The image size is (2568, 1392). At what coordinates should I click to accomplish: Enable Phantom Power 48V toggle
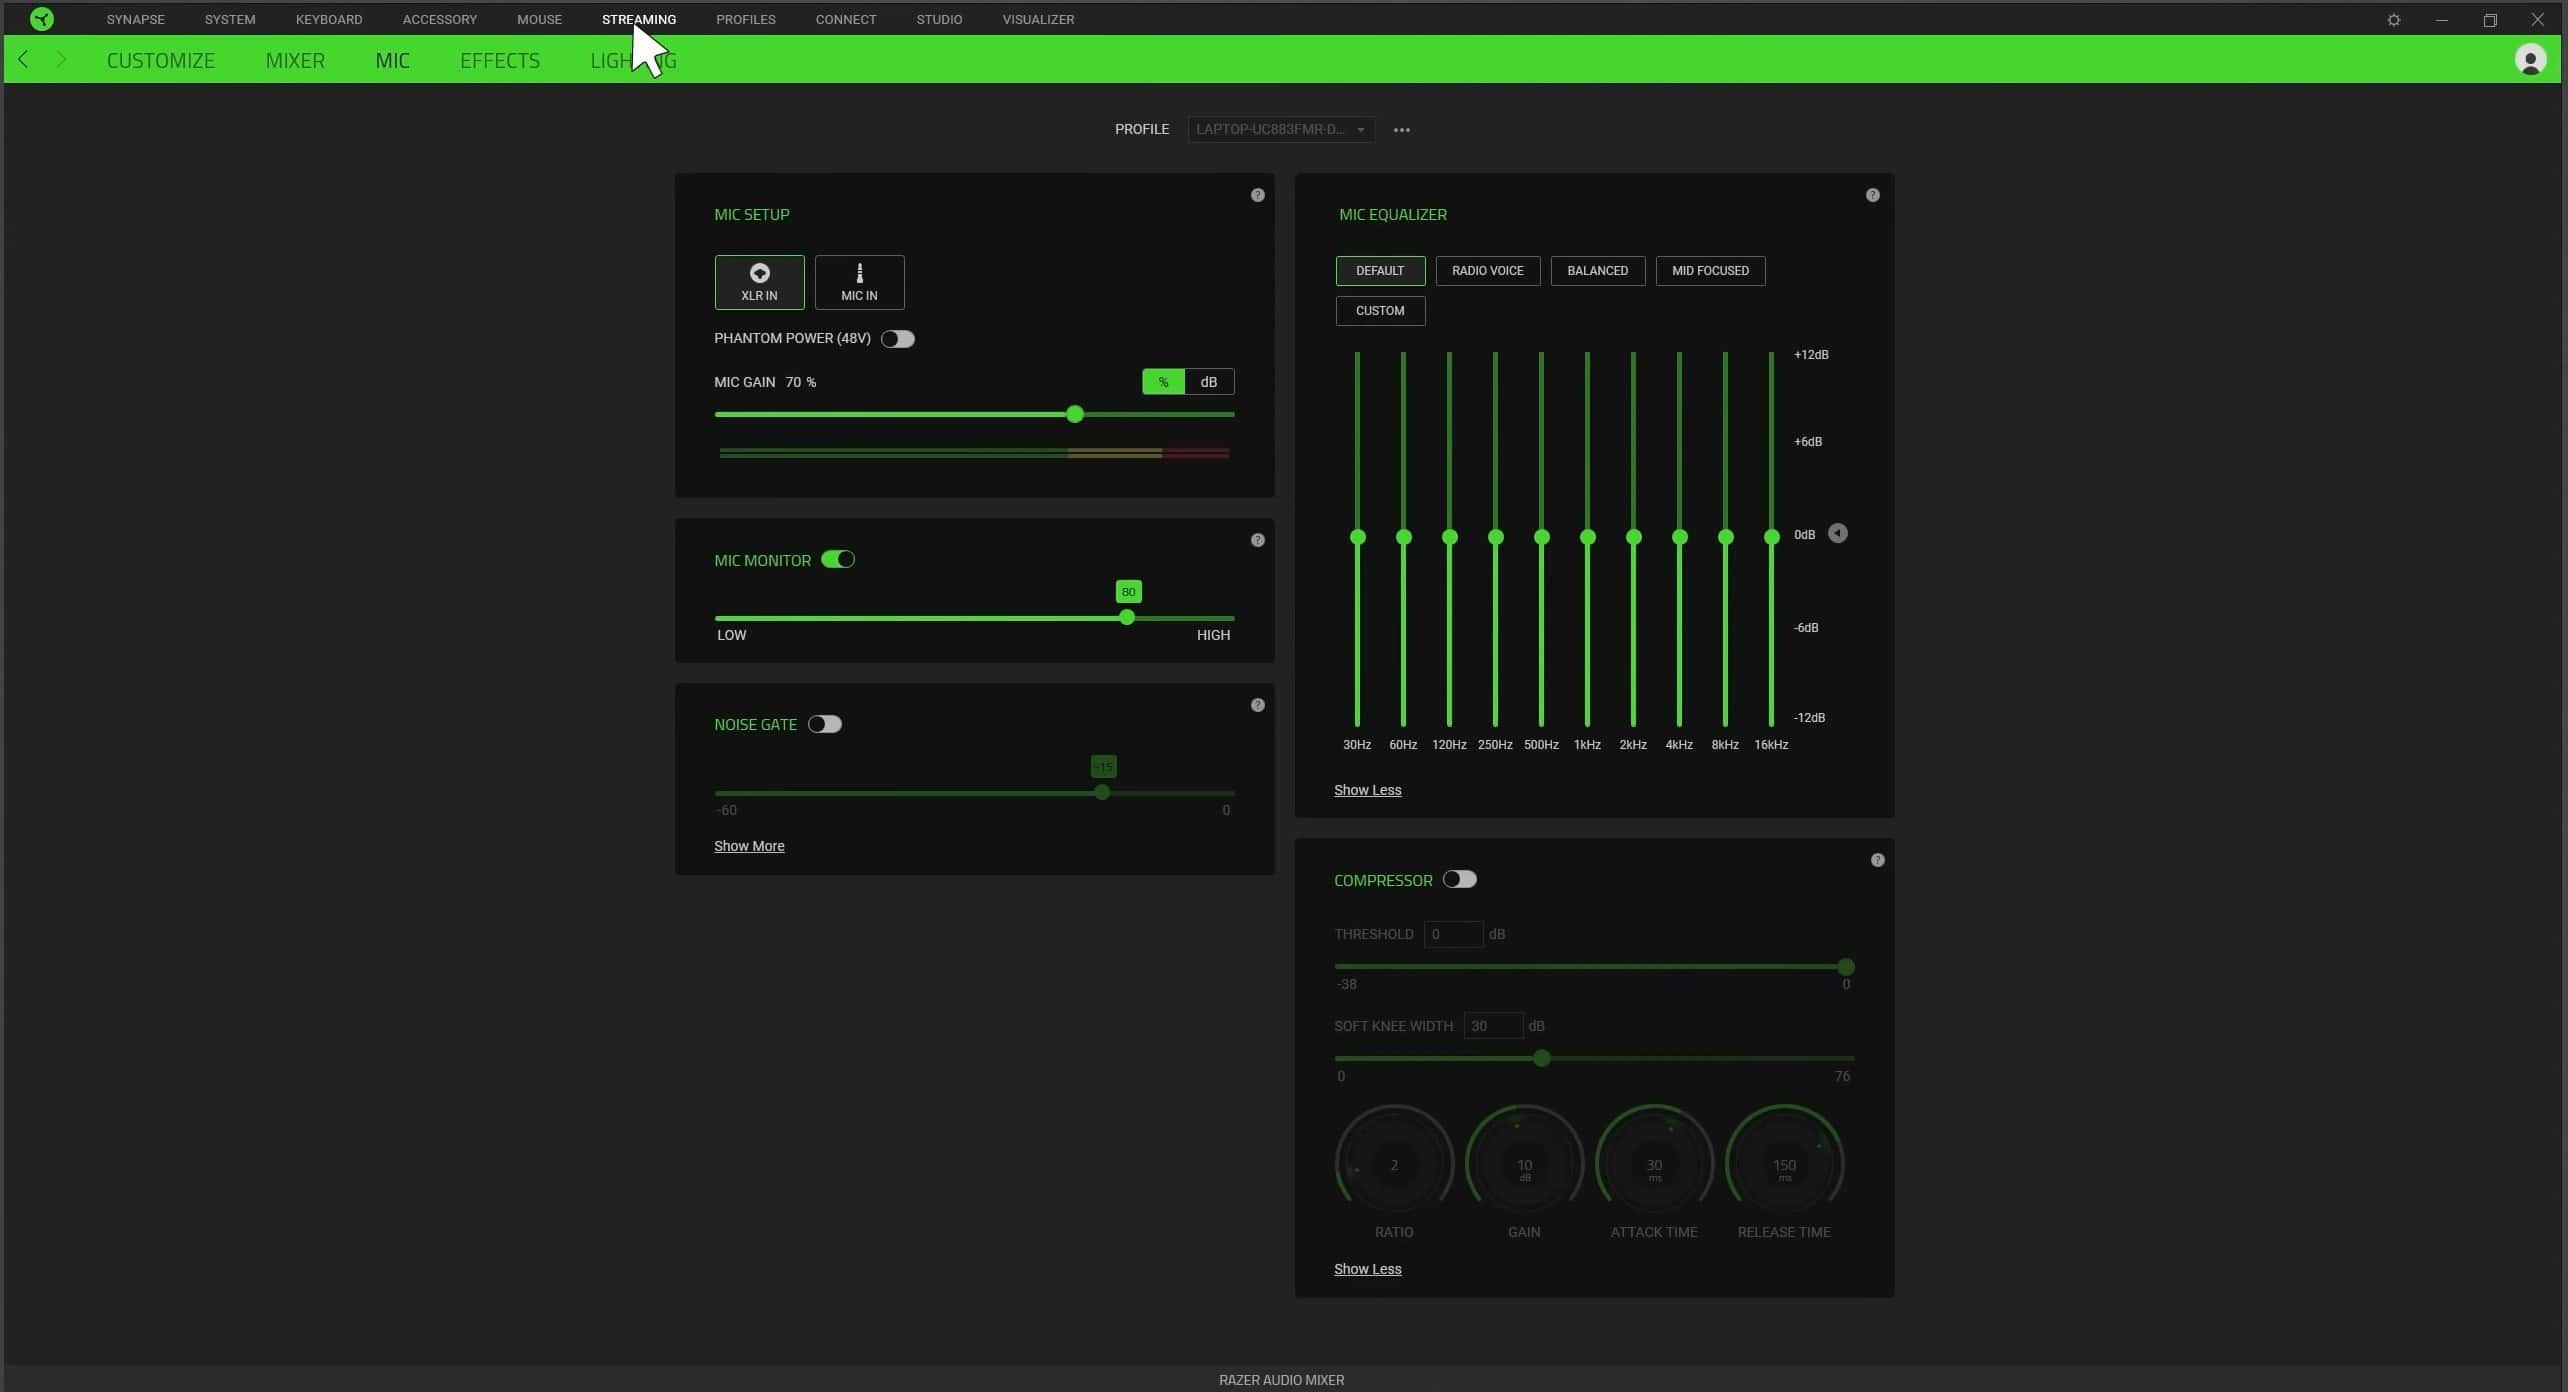pyautogui.click(x=897, y=339)
